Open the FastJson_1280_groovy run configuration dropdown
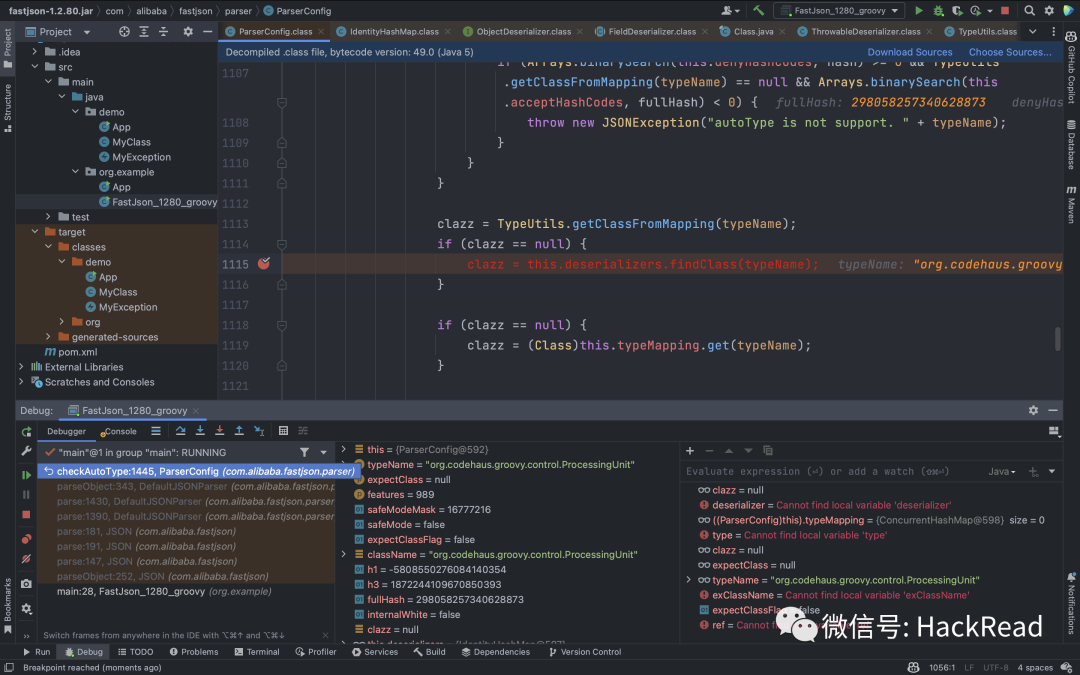This screenshot has width=1080, height=675. 840,10
